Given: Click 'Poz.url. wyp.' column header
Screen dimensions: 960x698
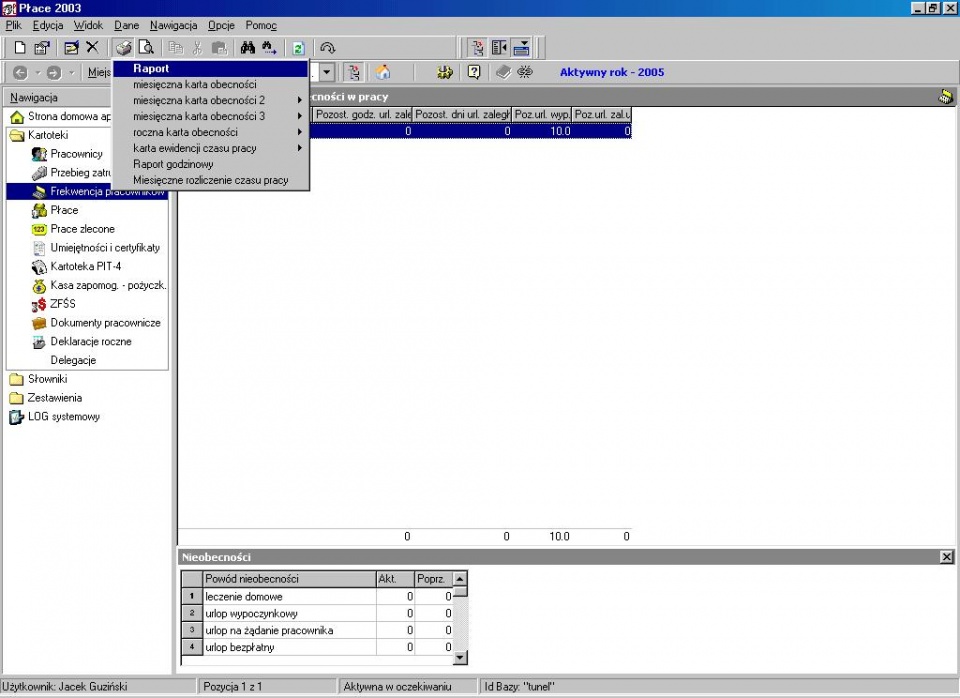Looking at the screenshot, I should pyautogui.click(x=542, y=114).
